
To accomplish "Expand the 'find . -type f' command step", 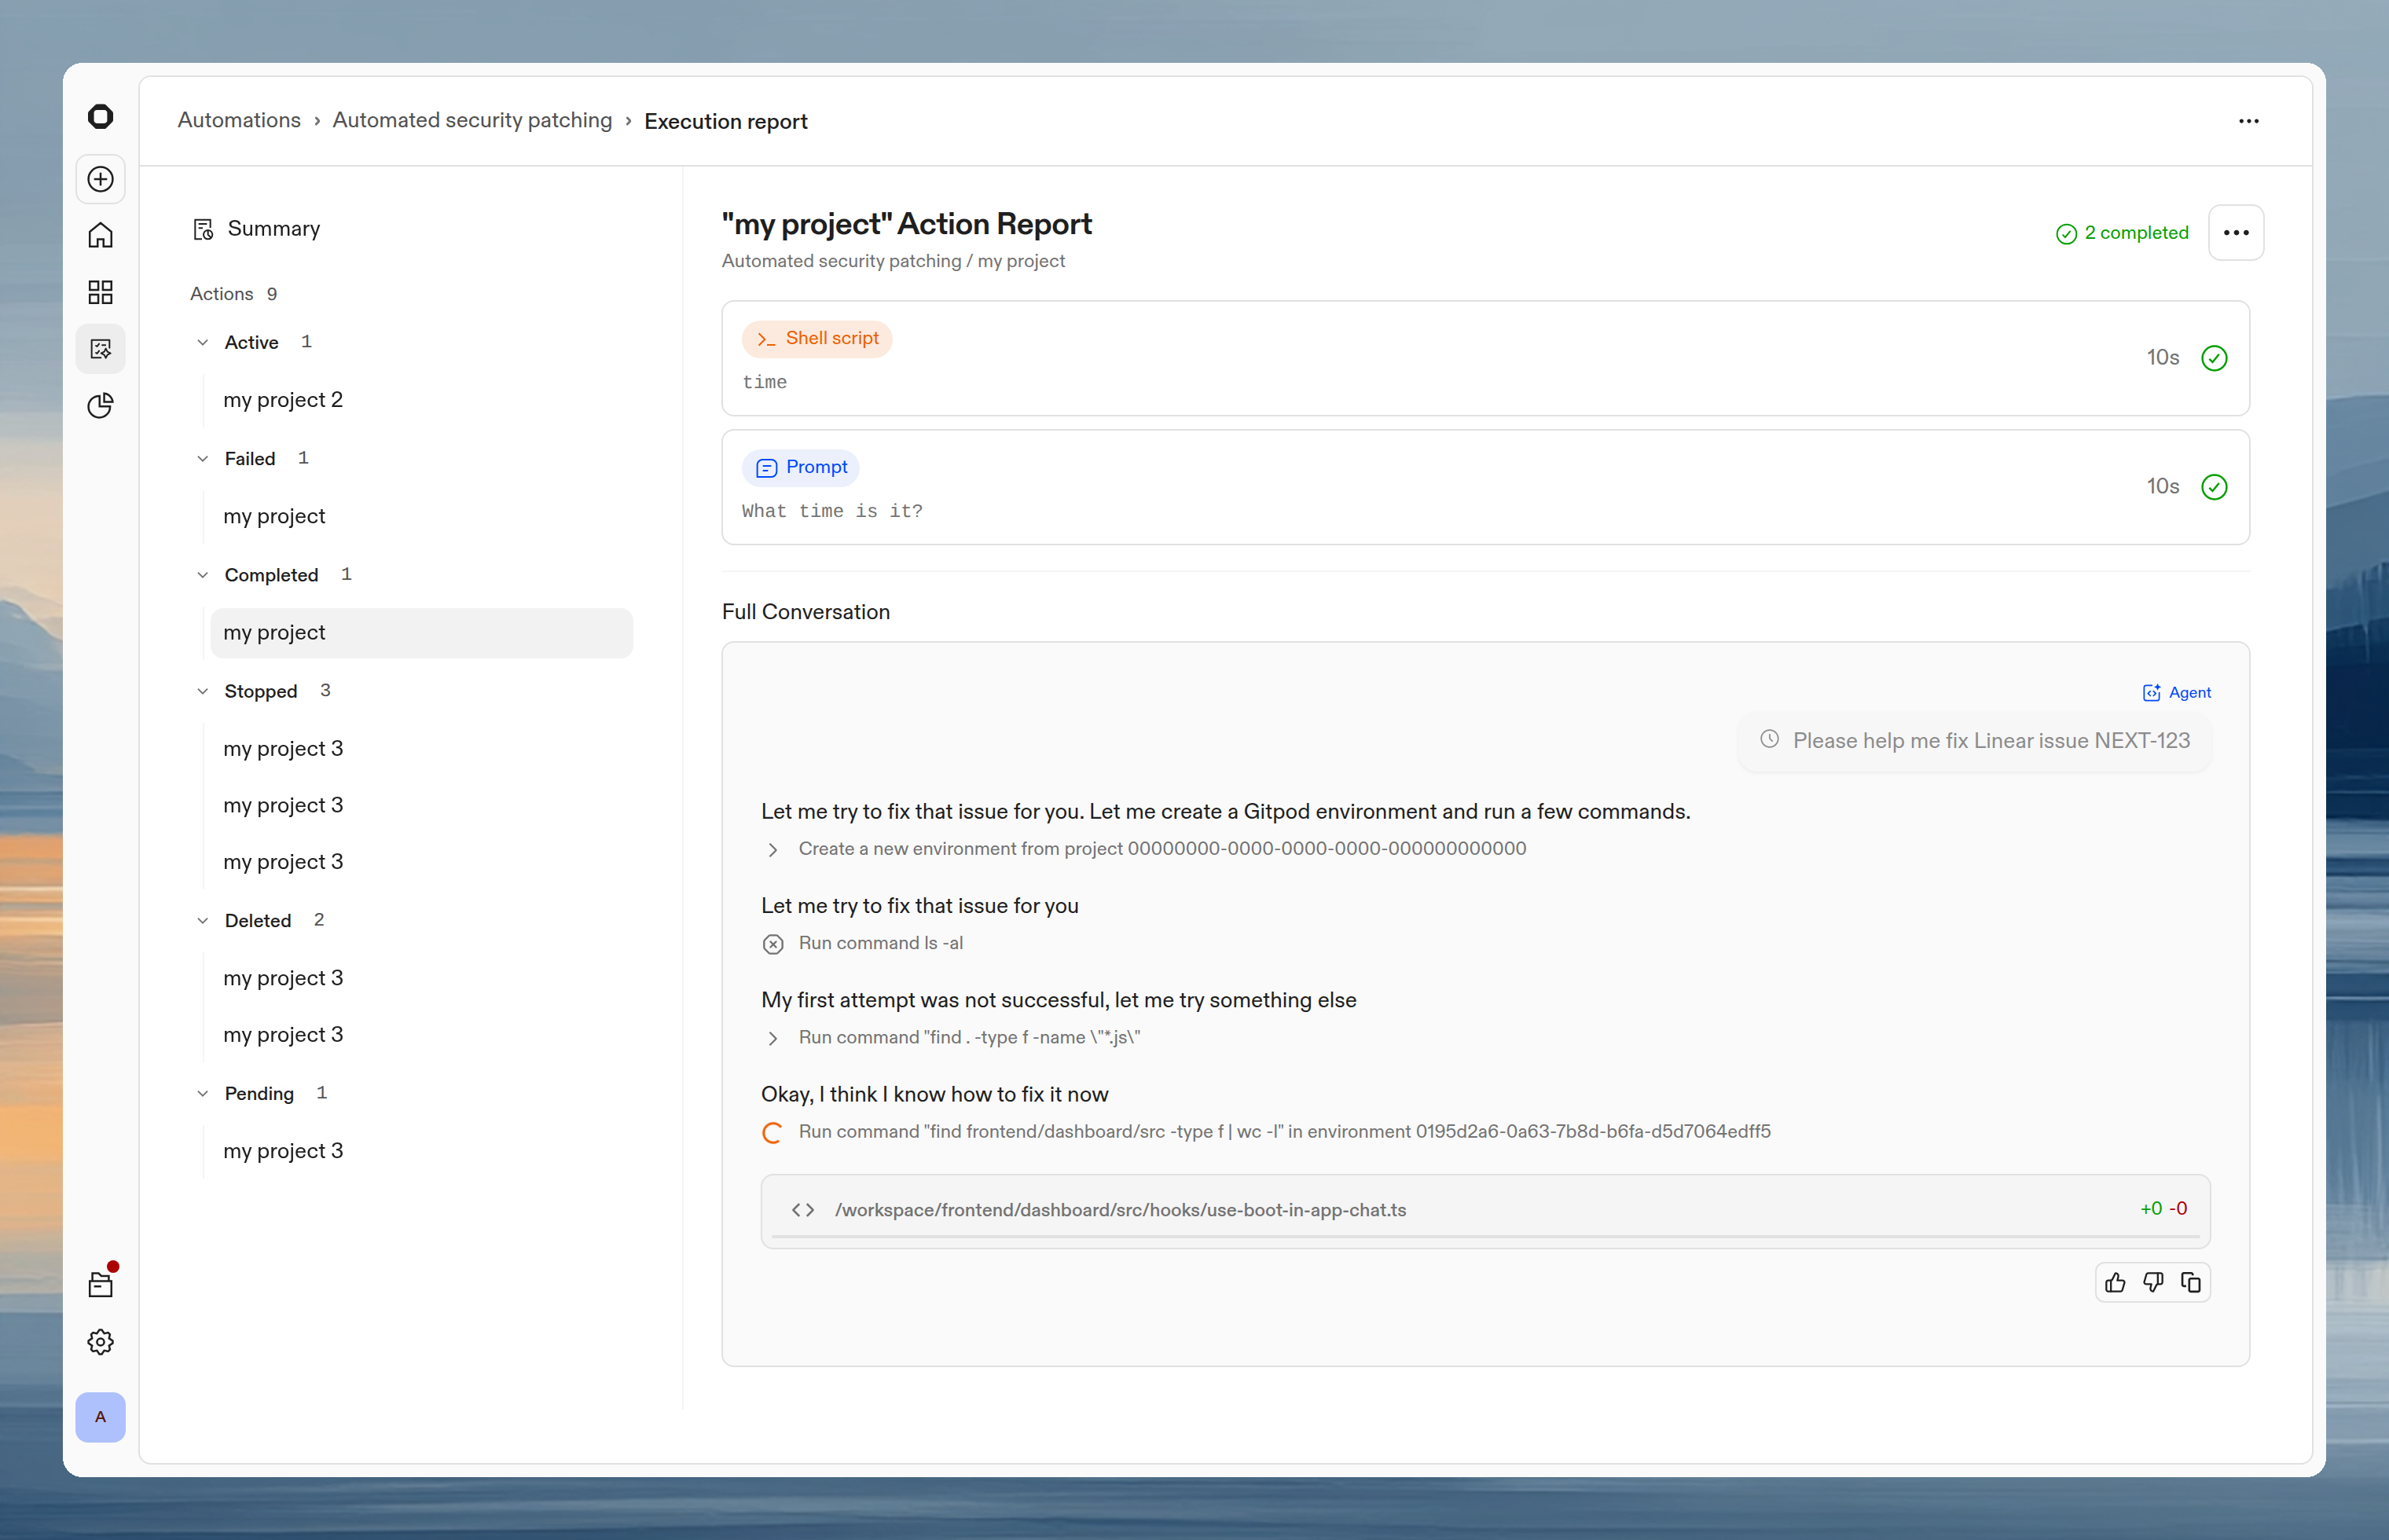I will [x=773, y=1038].
